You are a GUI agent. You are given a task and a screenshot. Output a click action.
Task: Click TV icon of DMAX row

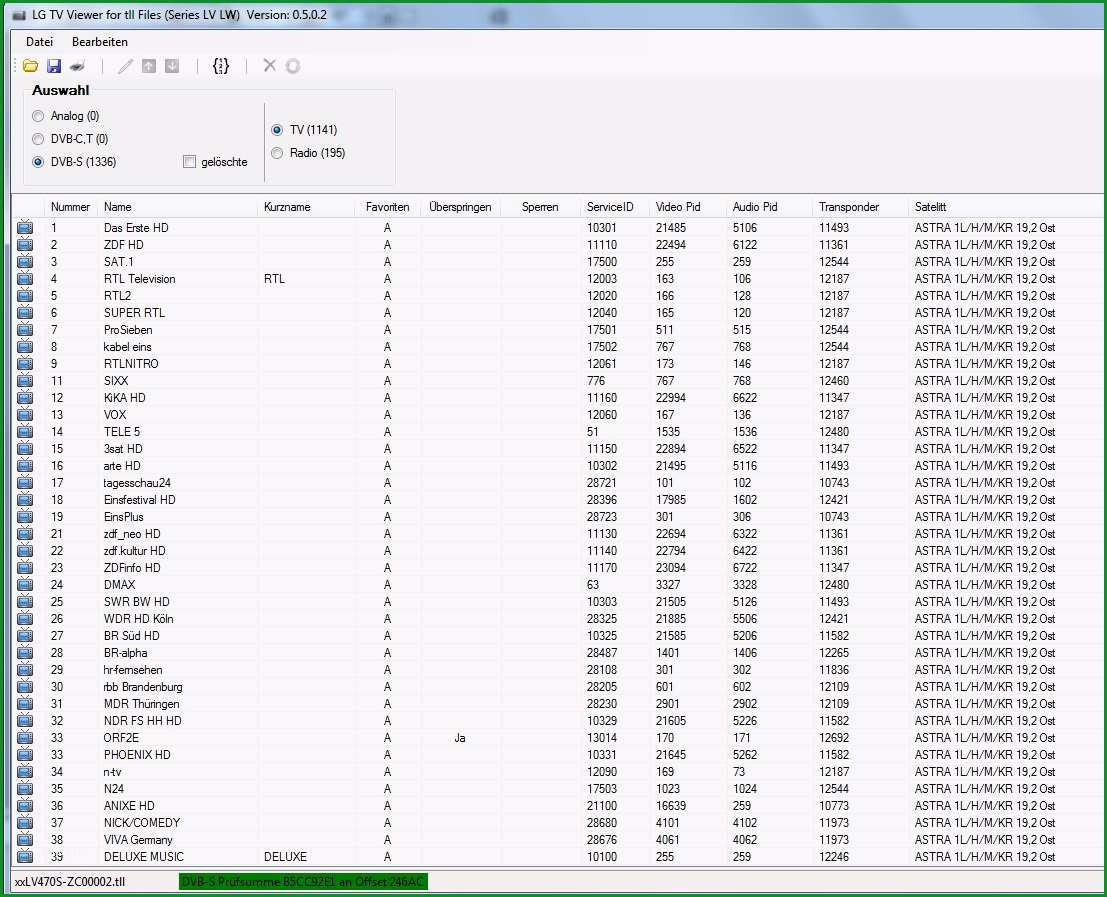(25, 584)
